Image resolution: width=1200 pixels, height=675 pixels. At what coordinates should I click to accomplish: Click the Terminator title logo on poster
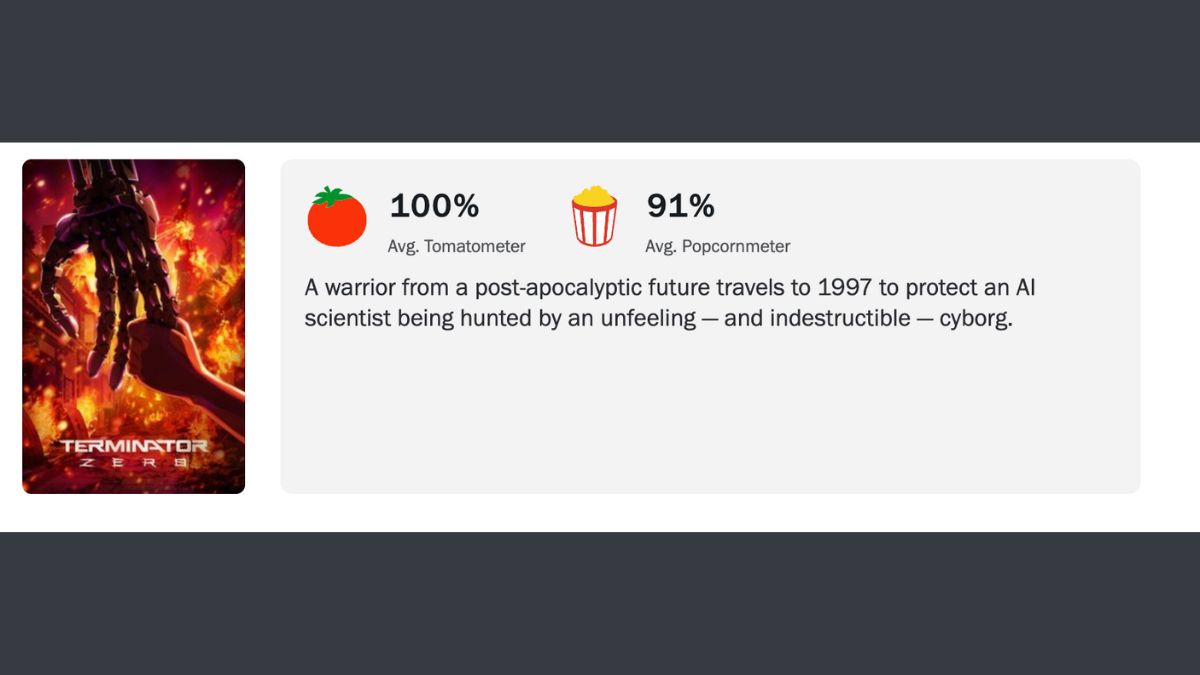point(133,446)
